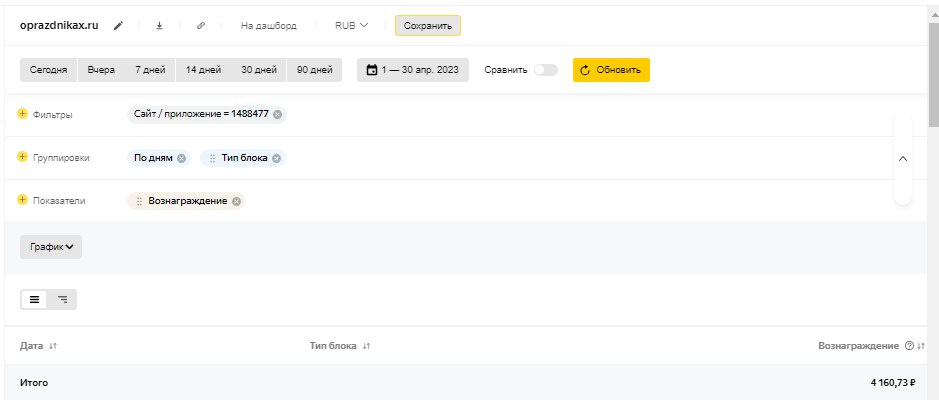
Task: Sort by Вознаграждение column arrows
Action: click(921, 346)
